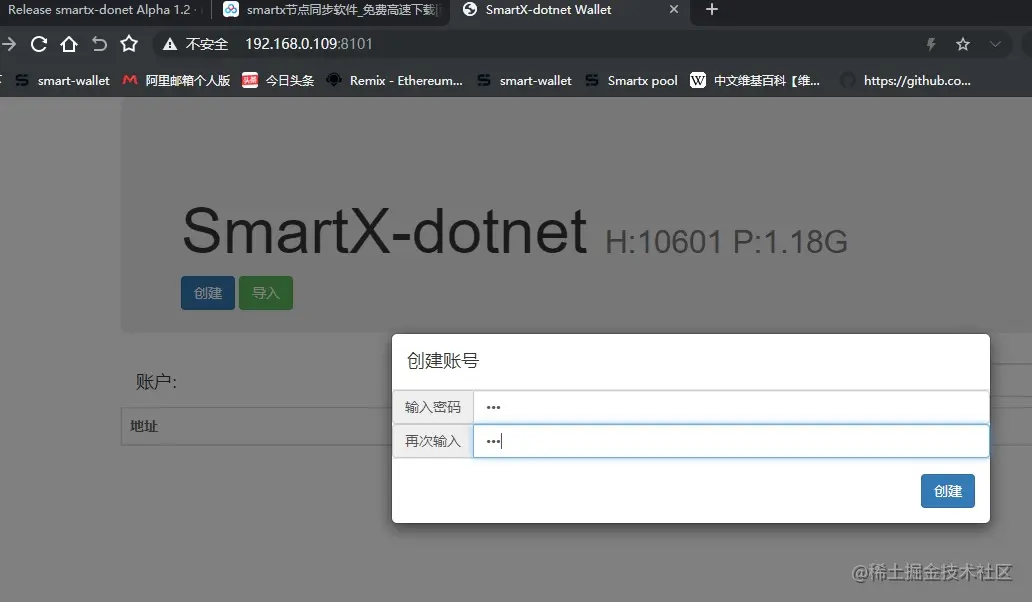Screen dimensions: 1032x602
Task: Open second smart-wallet bookmark
Action: pyautogui.click(x=525, y=80)
